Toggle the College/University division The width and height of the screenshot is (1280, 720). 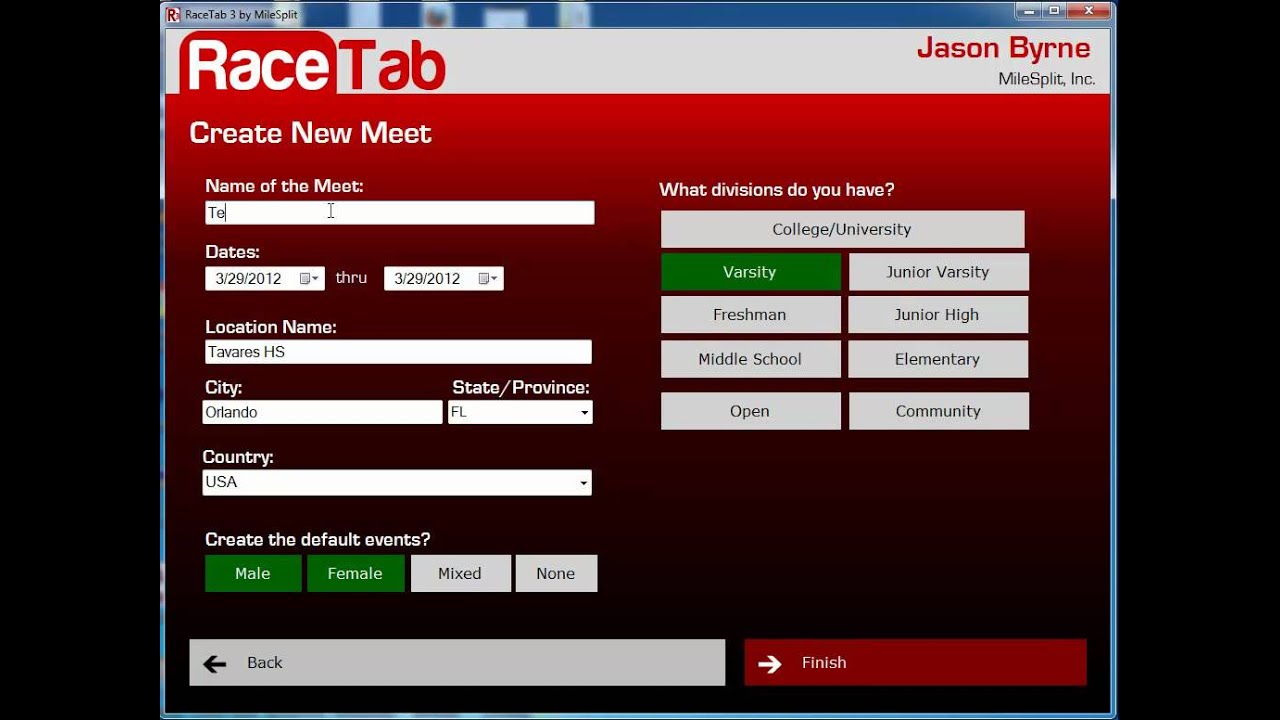pyautogui.click(x=842, y=229)
